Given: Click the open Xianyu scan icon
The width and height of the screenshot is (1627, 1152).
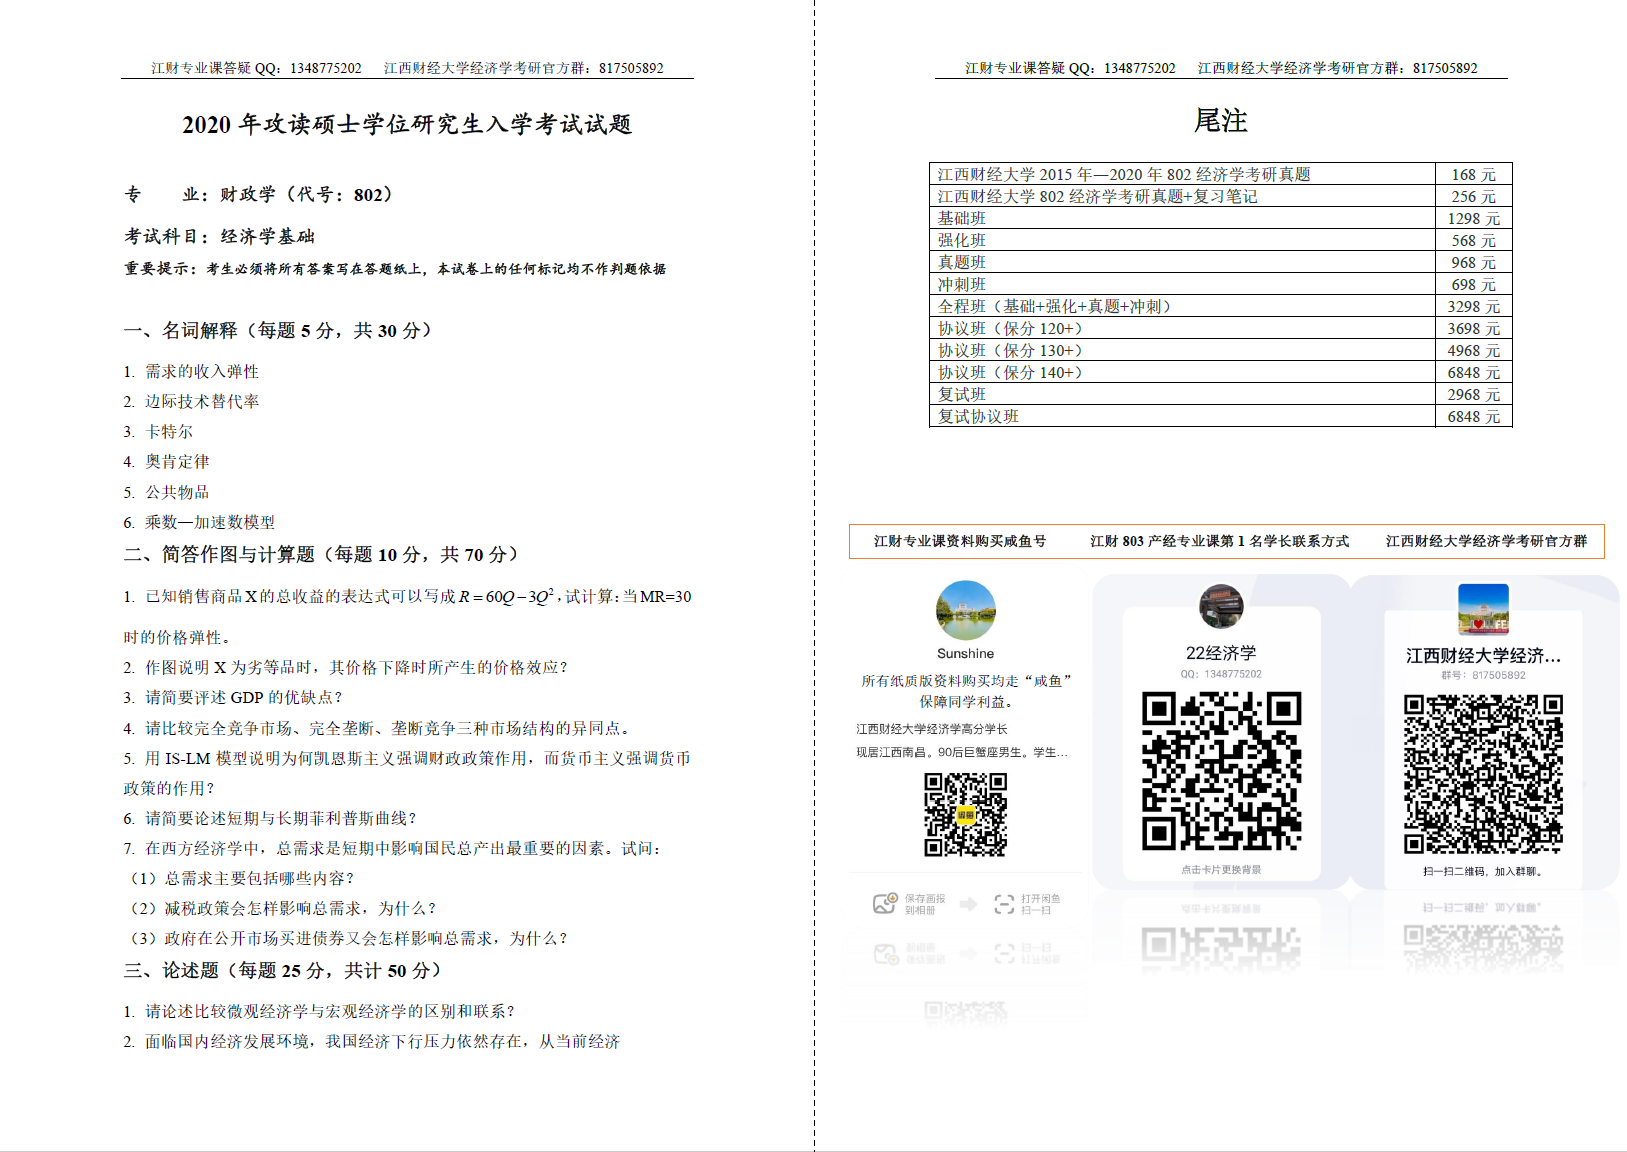Looking at the screenshot, I should pyautogui.click(x=1004, y=904).
